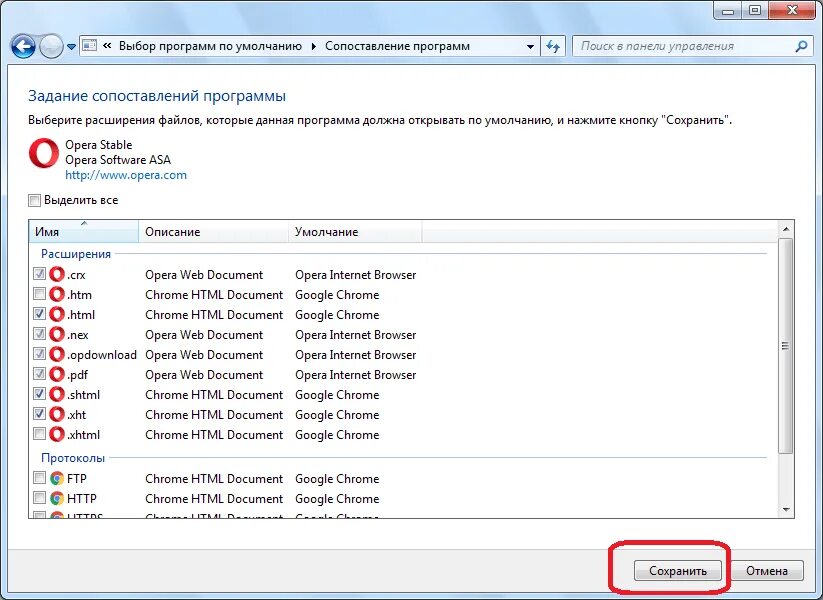The width and height of the screenshot is (823, 600).
Task: Sort by the 'Описание' column header
Action: tap(214, 231)
